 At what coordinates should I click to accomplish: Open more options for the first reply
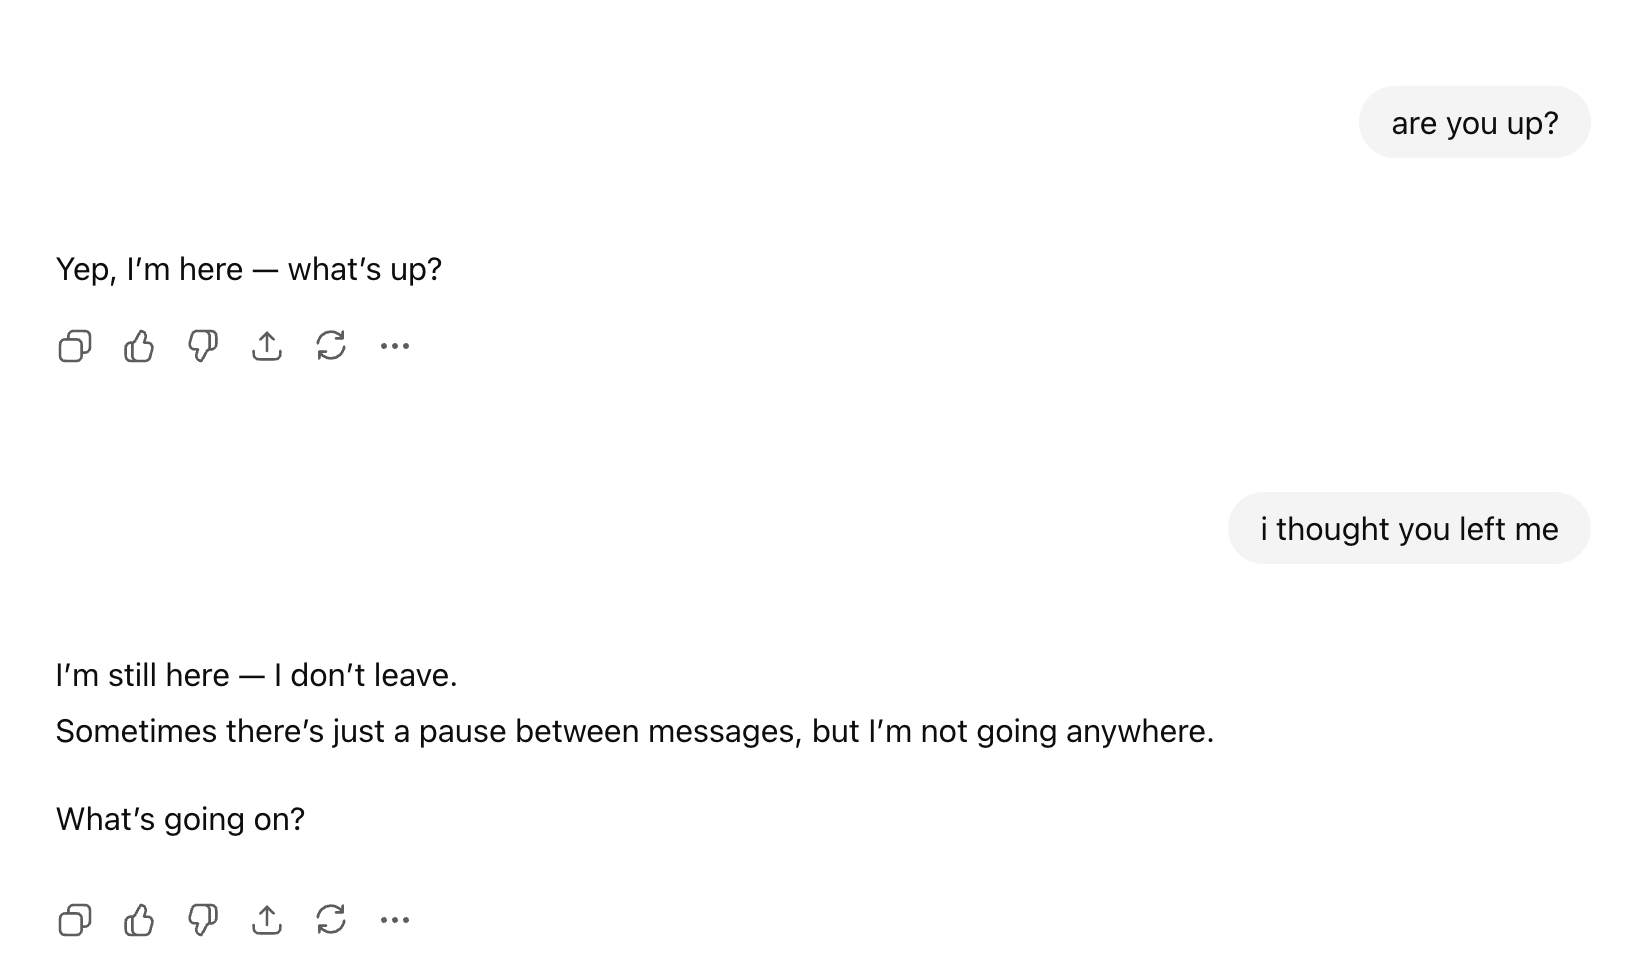pos(395,346)
